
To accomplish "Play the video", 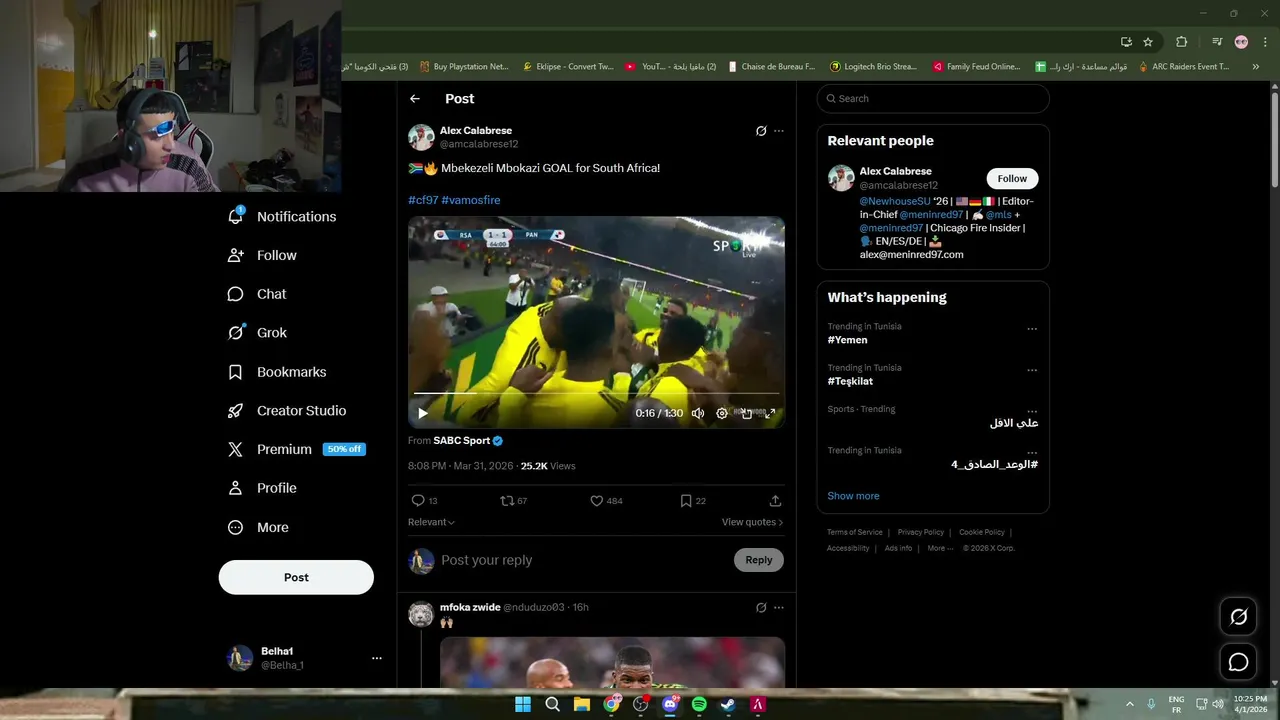I will pyautogui.click(x=423, y=413).
